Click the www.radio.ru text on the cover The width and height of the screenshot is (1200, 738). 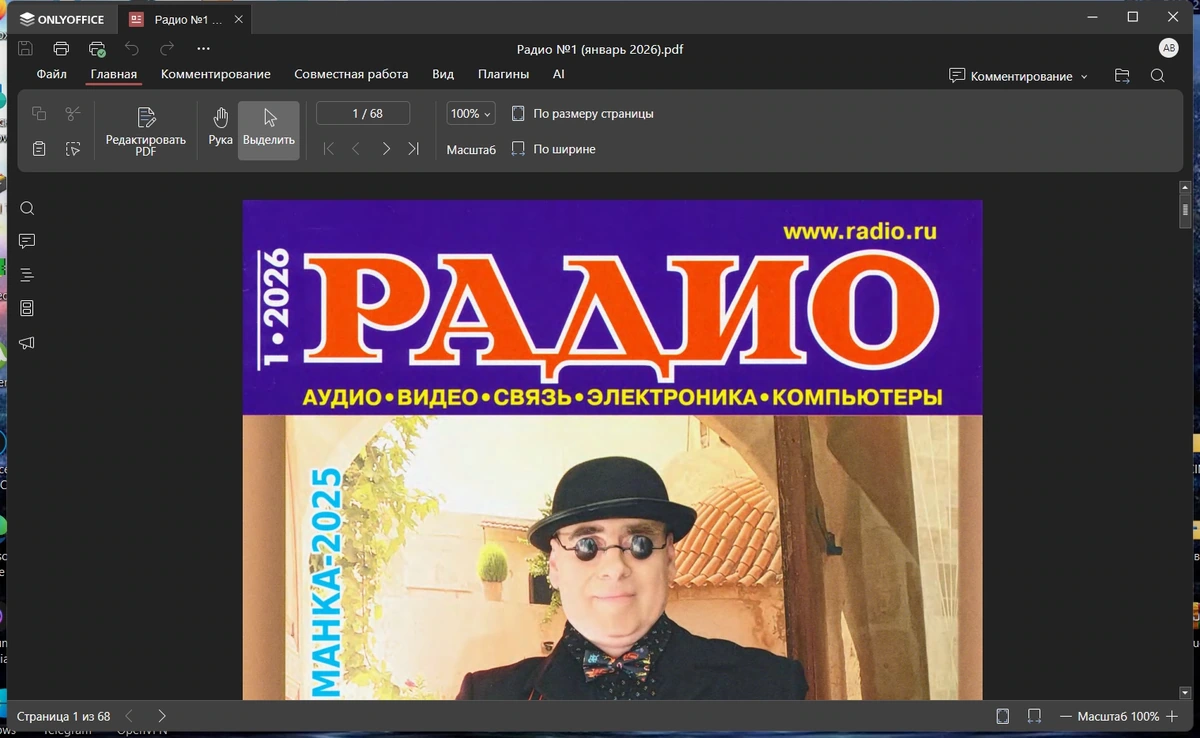tap(859, 231)
